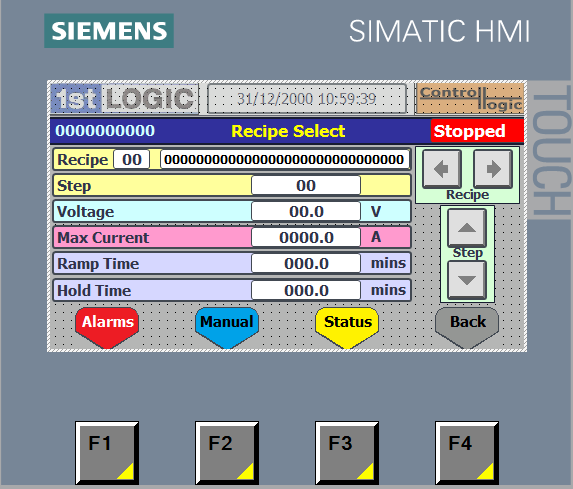Image resolution: width=573 pixels, height=489 pixels.
Task: Edit the Ramp Time value field
Action: [x=306, y=263]
